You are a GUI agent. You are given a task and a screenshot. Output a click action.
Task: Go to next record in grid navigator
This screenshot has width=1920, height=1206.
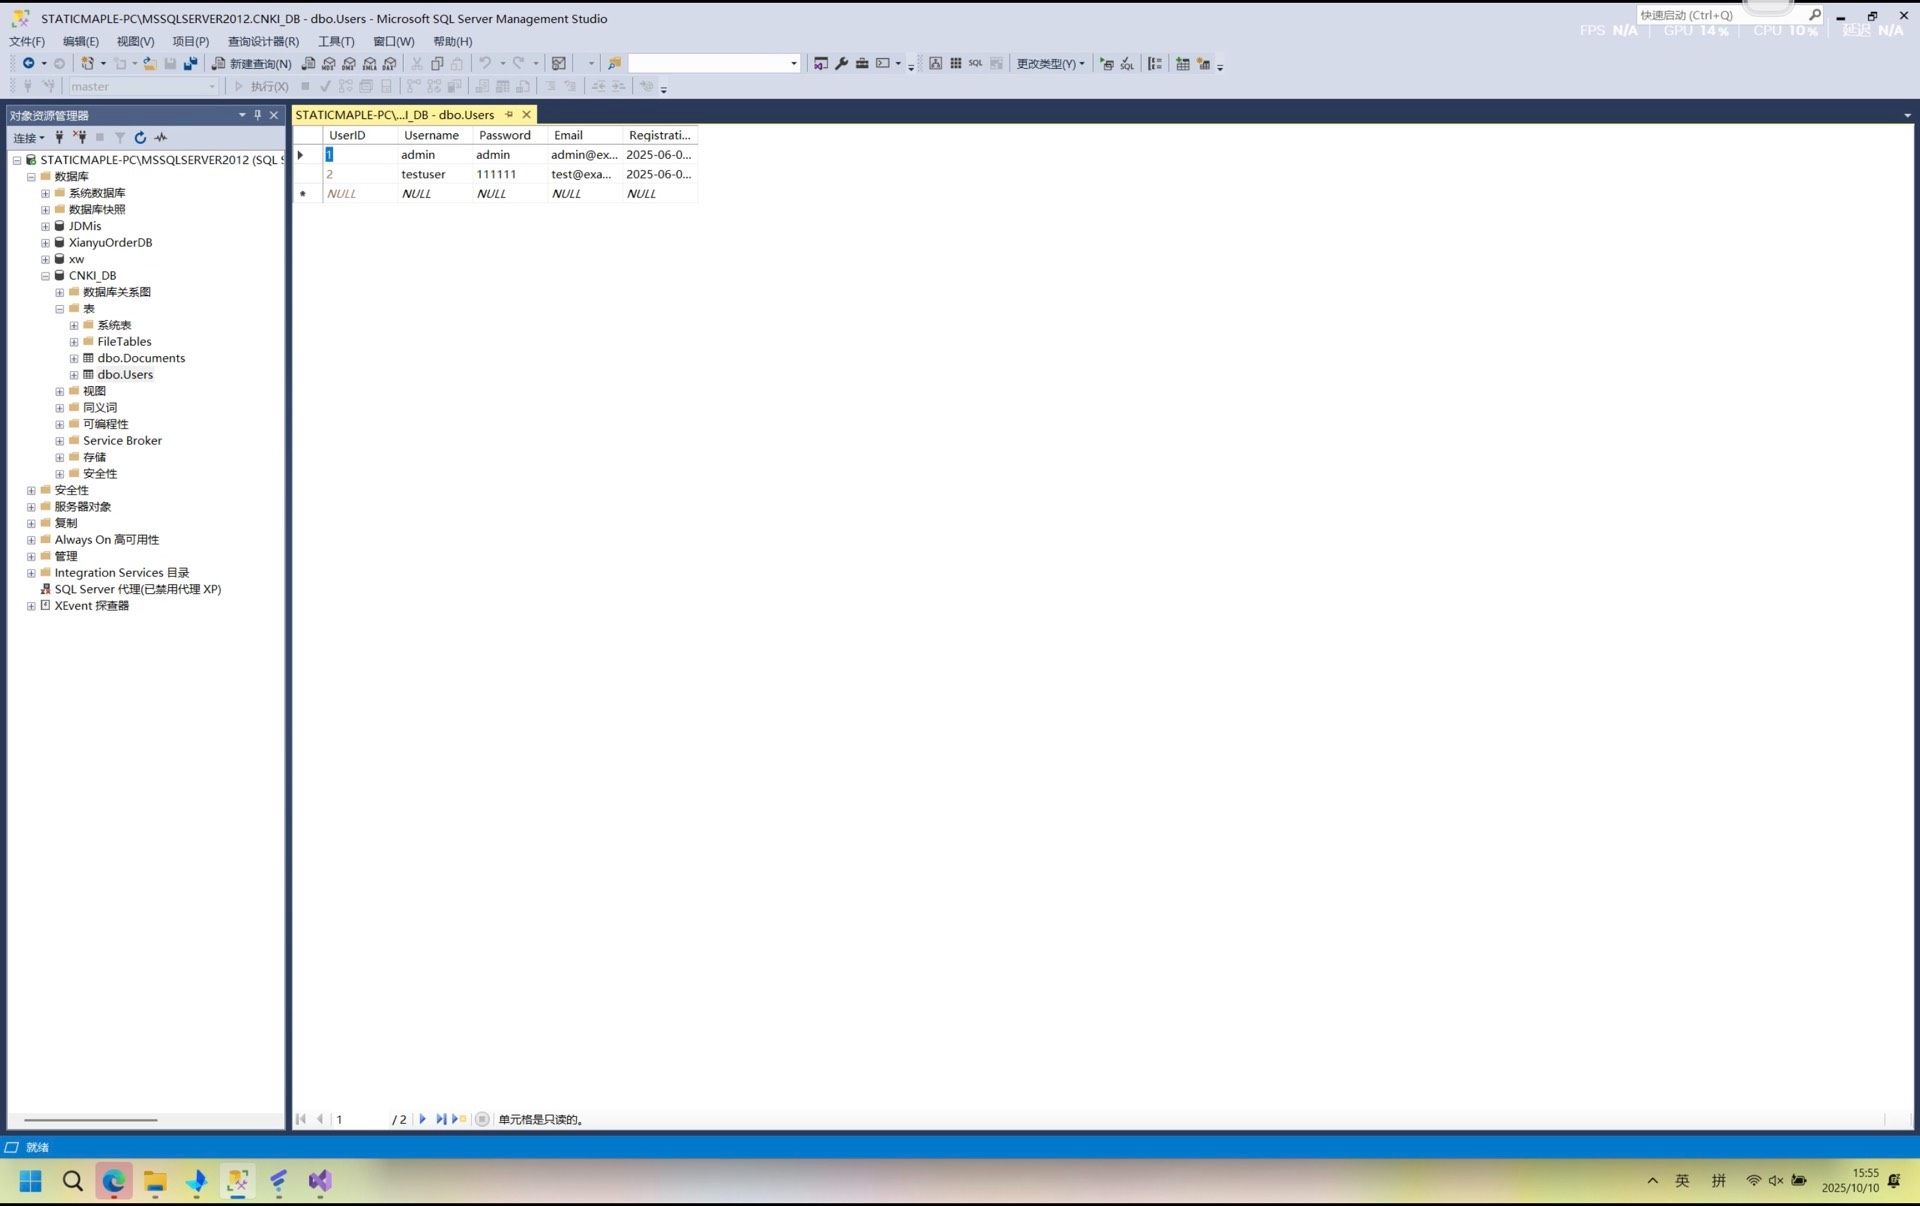coord(422,1119)
